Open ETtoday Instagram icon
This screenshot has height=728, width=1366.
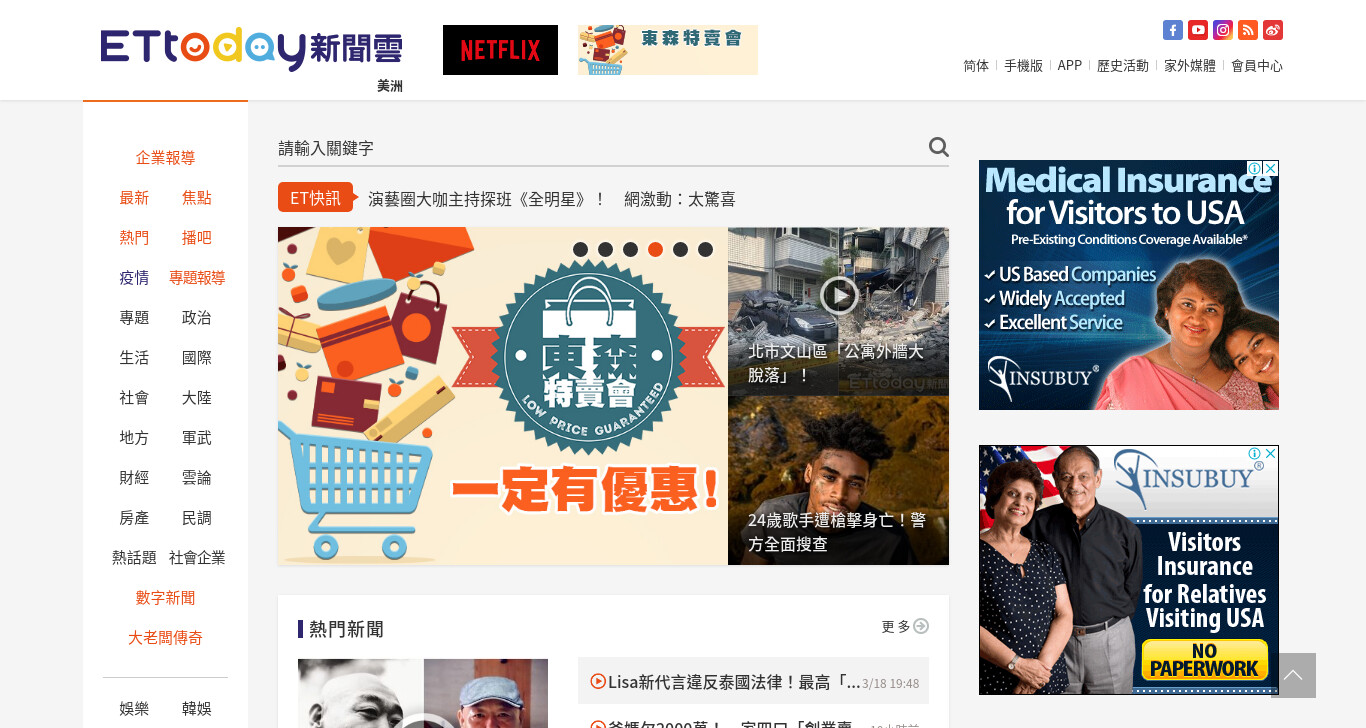click(1223, 30)
